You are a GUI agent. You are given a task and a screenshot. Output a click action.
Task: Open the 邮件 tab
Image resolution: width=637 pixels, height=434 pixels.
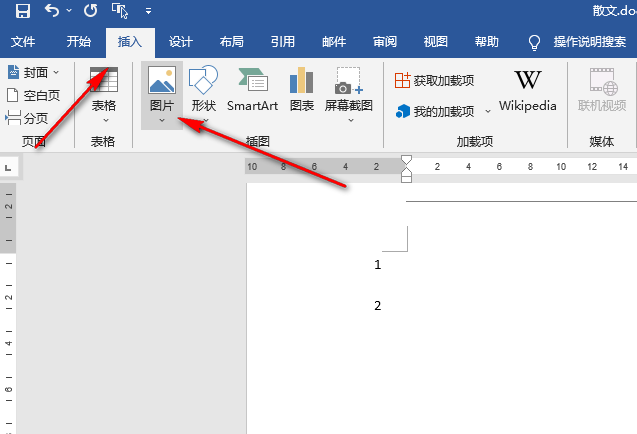tap(334, 41)
